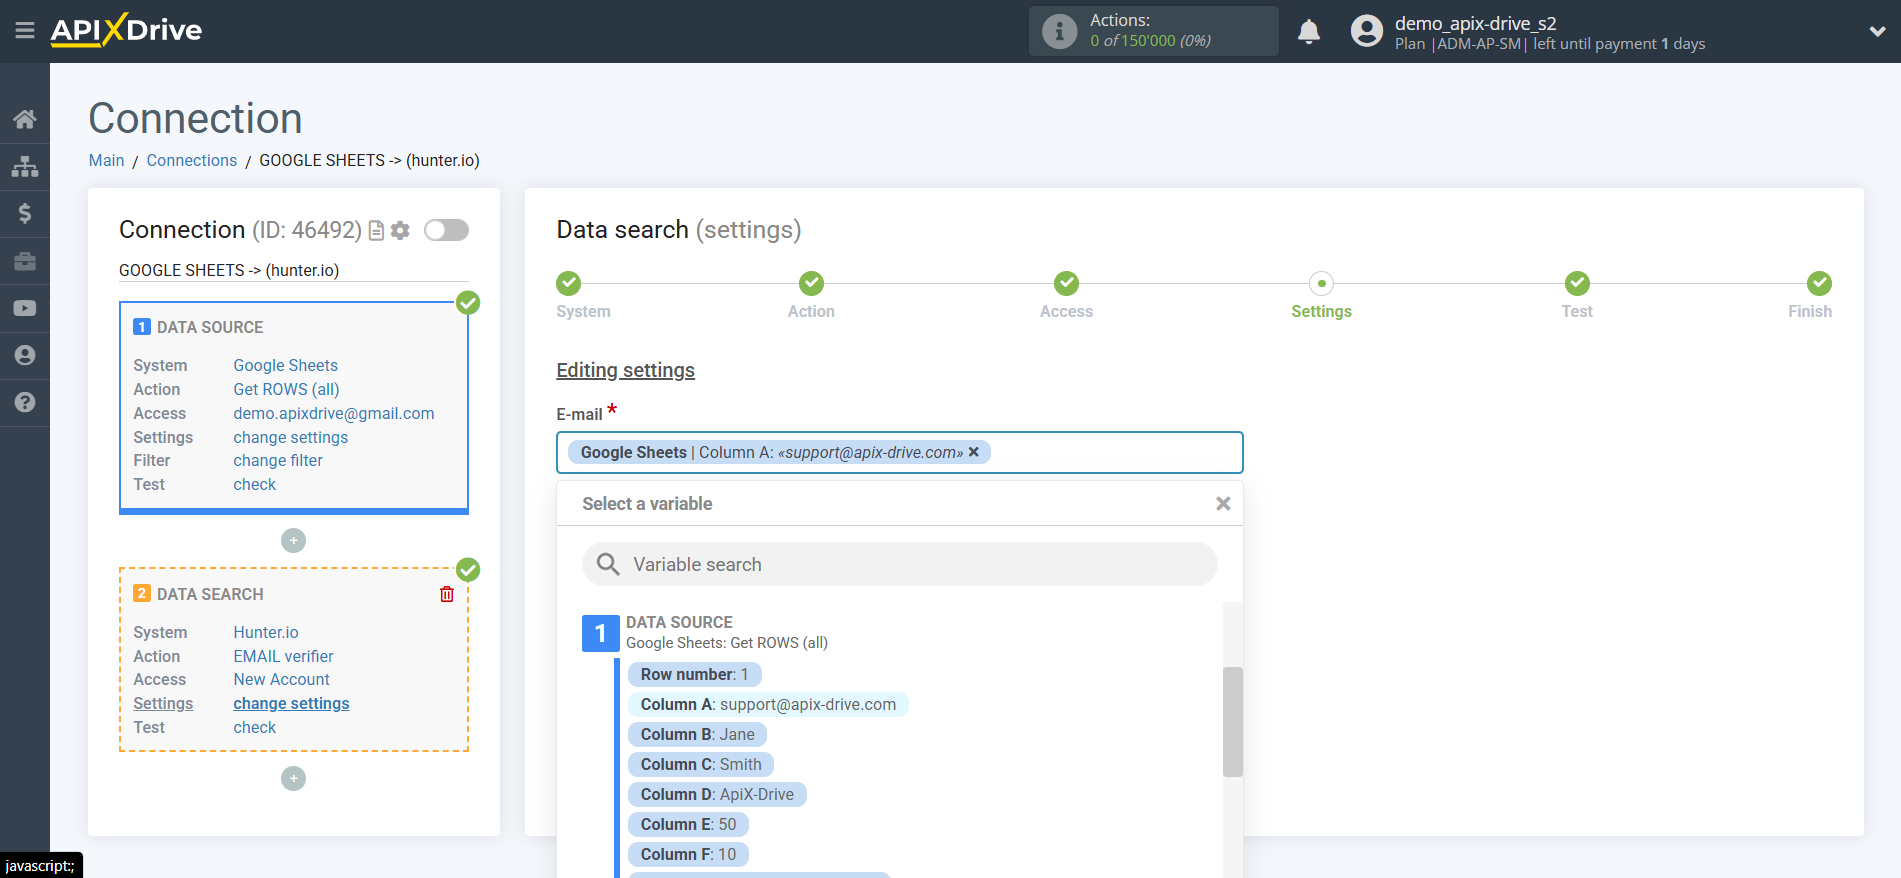Expand the account dropdown chevron
This screenshot has width=1901, height=878.
1877,31
